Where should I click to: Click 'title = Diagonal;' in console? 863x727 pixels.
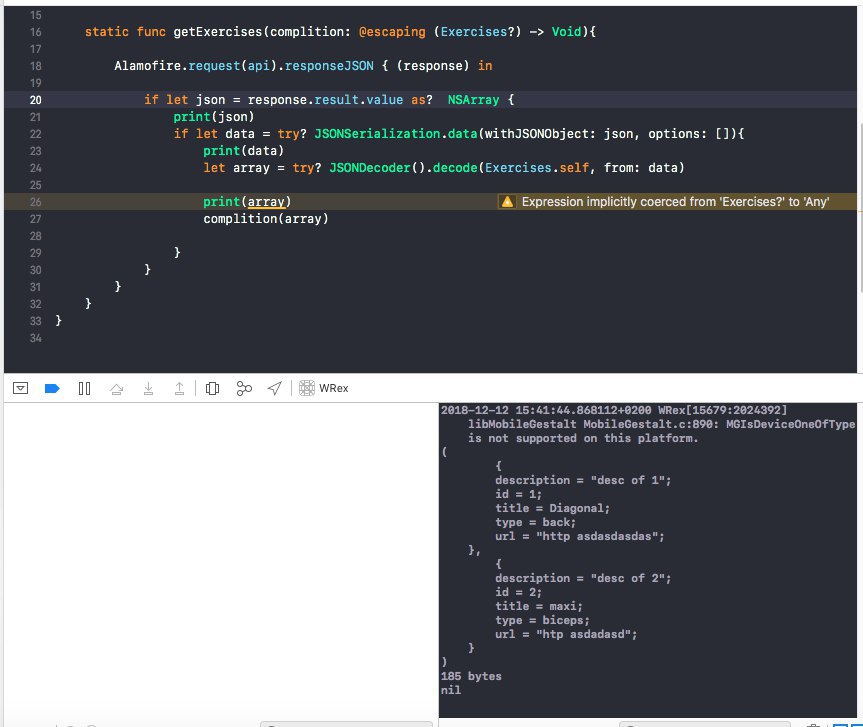click(552, 509)
